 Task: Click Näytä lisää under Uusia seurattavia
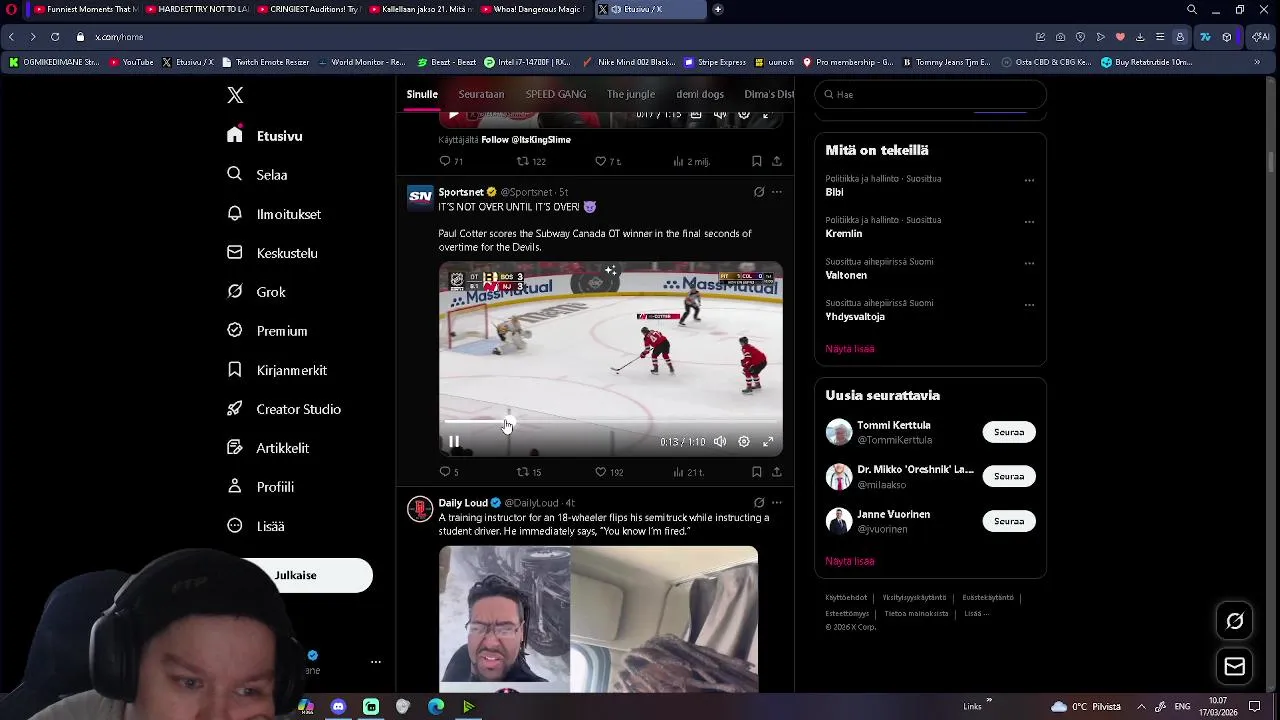click(x=850, y=561)
